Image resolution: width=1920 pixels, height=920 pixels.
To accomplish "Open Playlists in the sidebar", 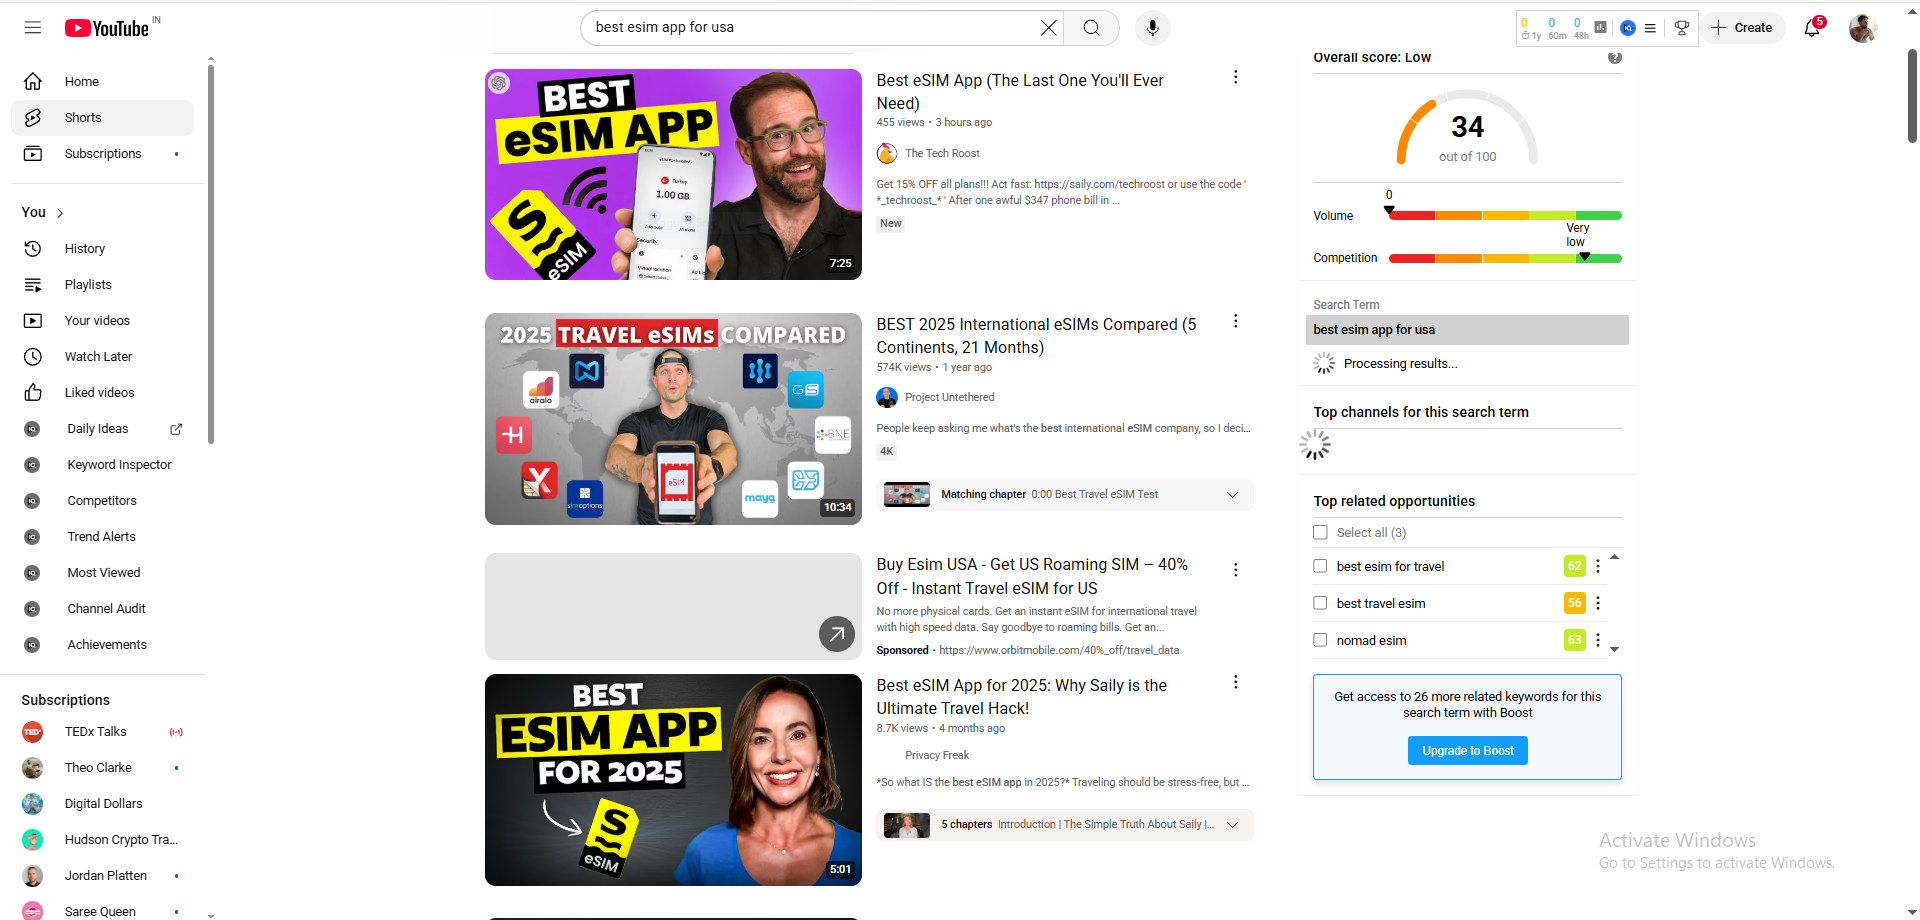I will (x=102, y=285).
